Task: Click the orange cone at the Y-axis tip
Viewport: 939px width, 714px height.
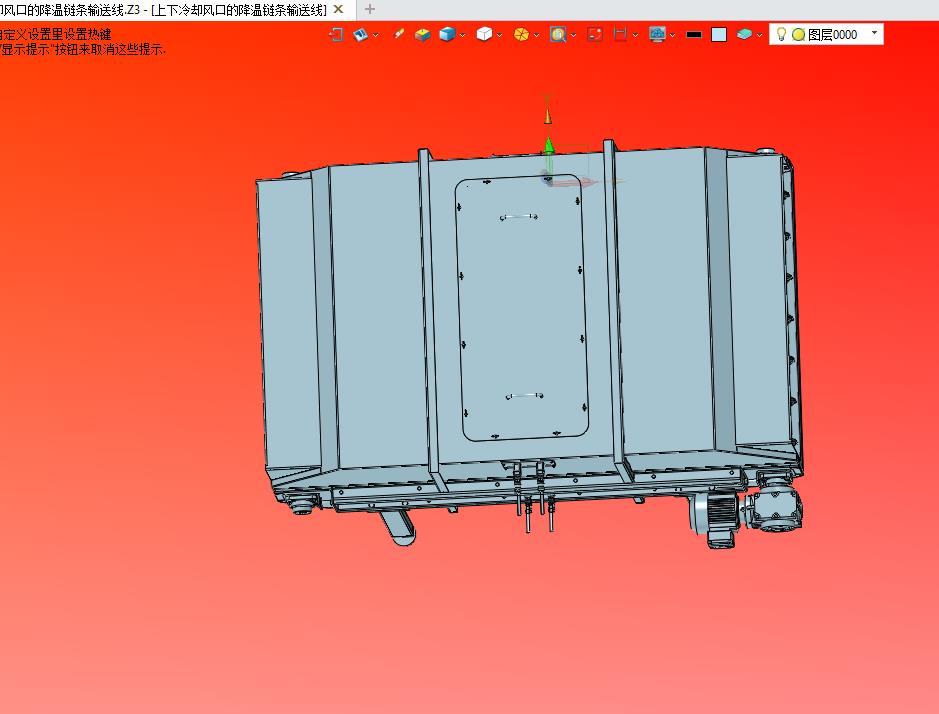Action: coord(547,116)
